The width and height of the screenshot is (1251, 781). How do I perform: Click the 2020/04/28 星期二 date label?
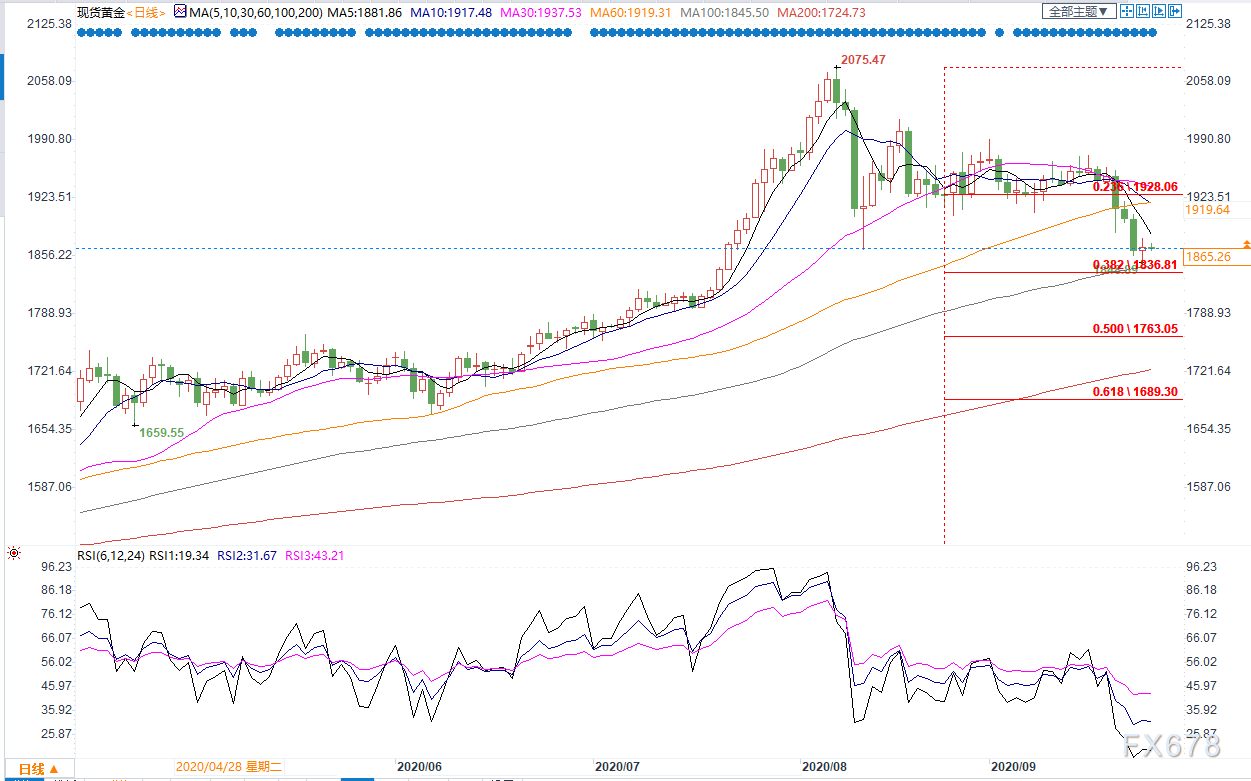tap(229, 766)
